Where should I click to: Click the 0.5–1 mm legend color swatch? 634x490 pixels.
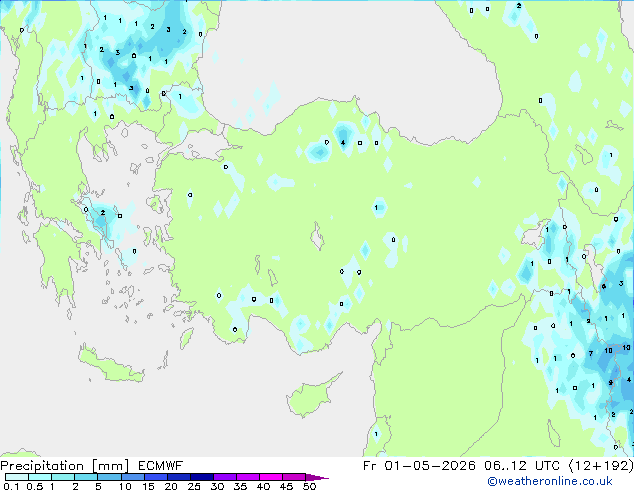[40, 477]
